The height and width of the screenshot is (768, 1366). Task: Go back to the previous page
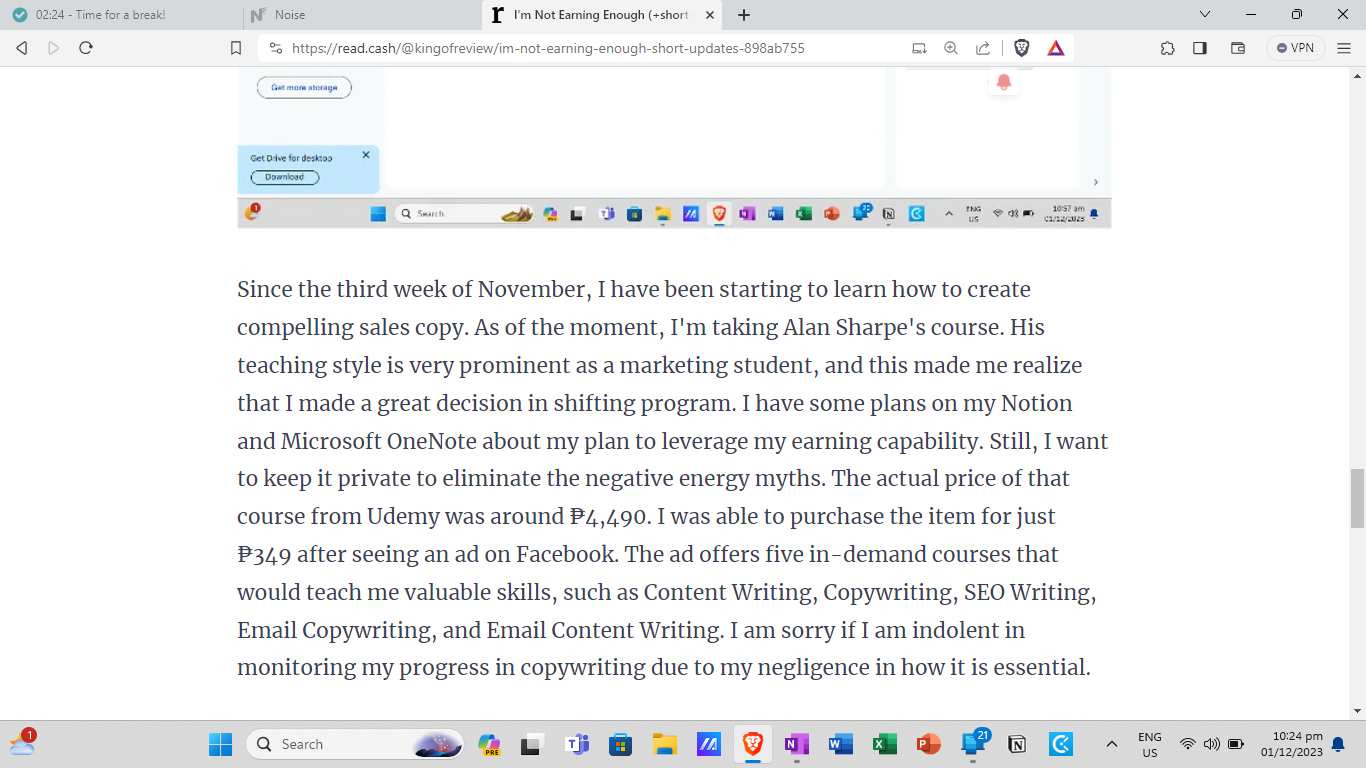[22, 48]
